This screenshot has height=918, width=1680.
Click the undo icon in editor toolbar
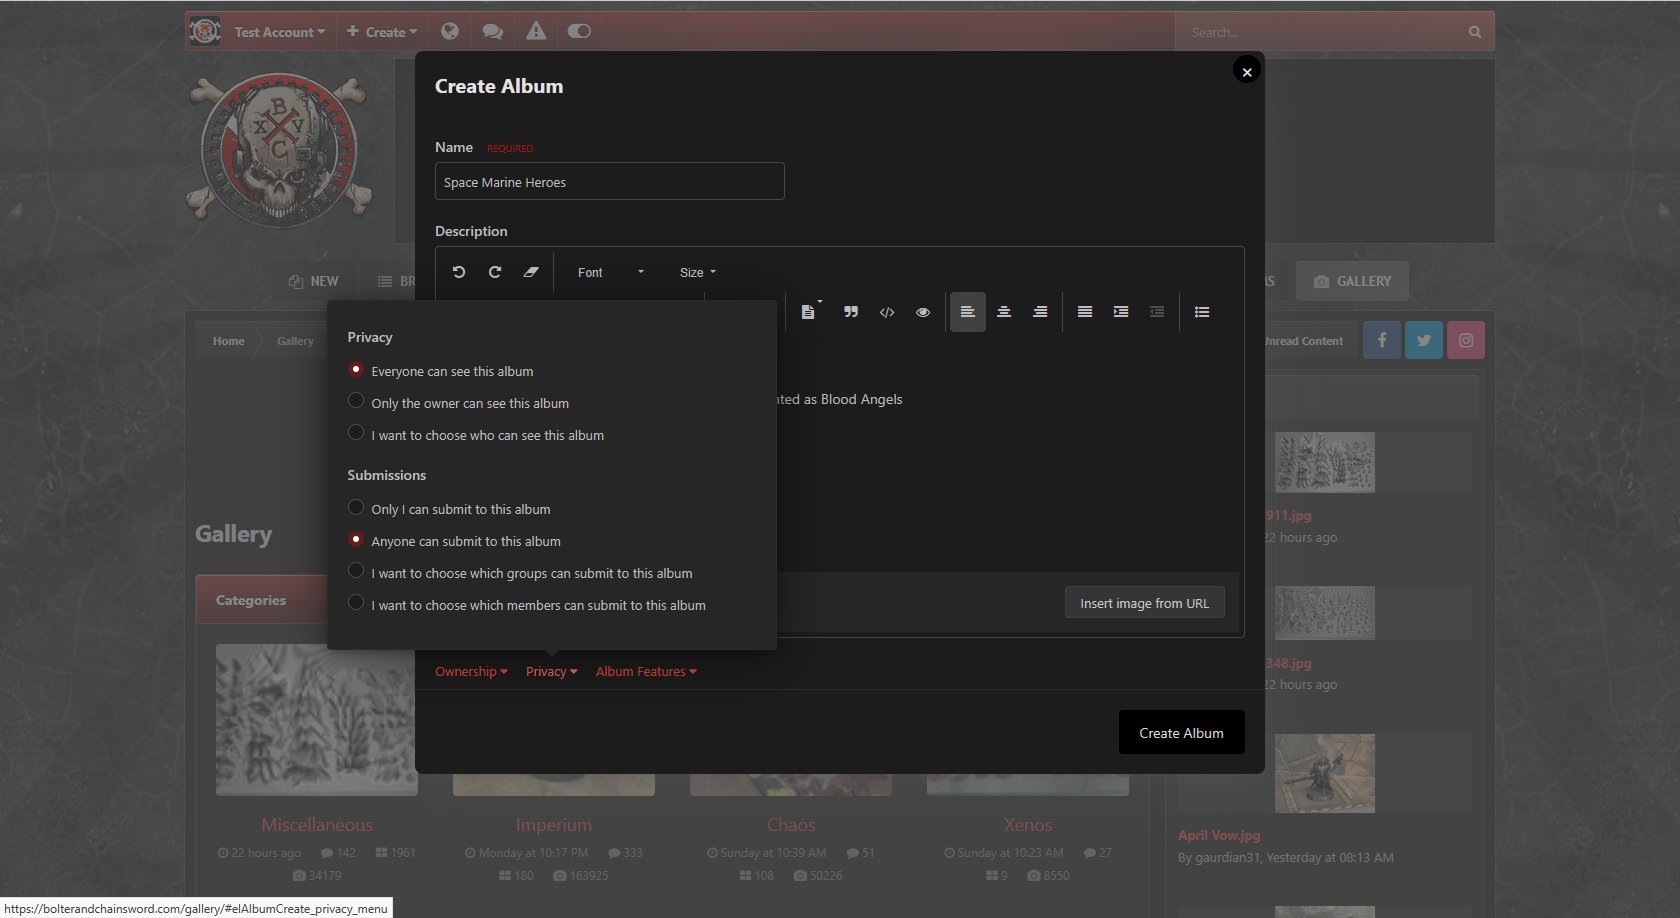(x=459, y=272)
